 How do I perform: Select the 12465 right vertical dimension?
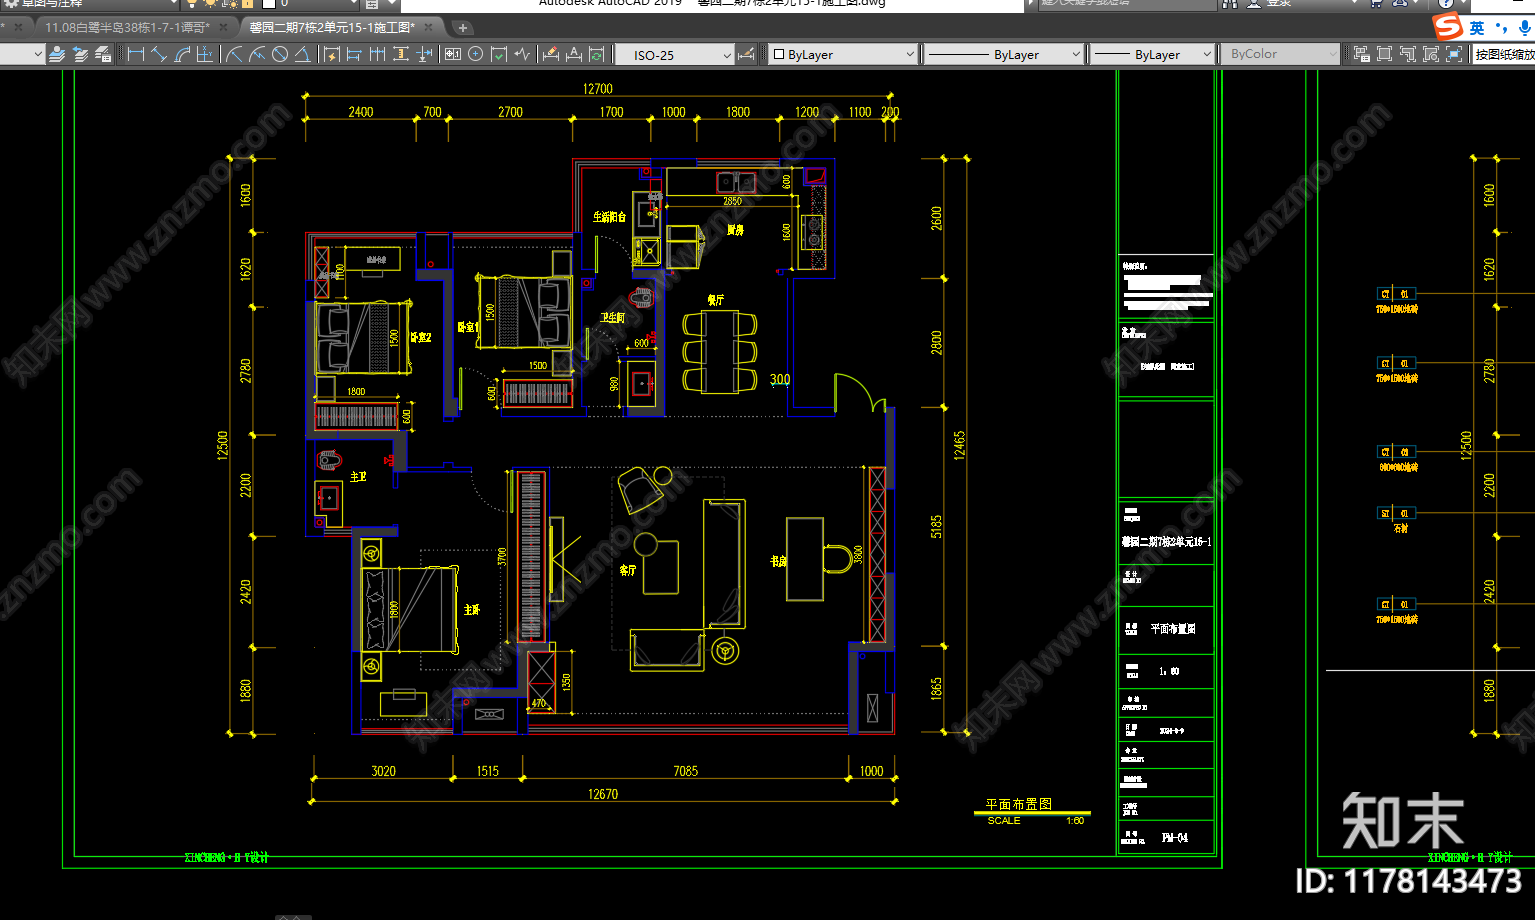point(959,445)
